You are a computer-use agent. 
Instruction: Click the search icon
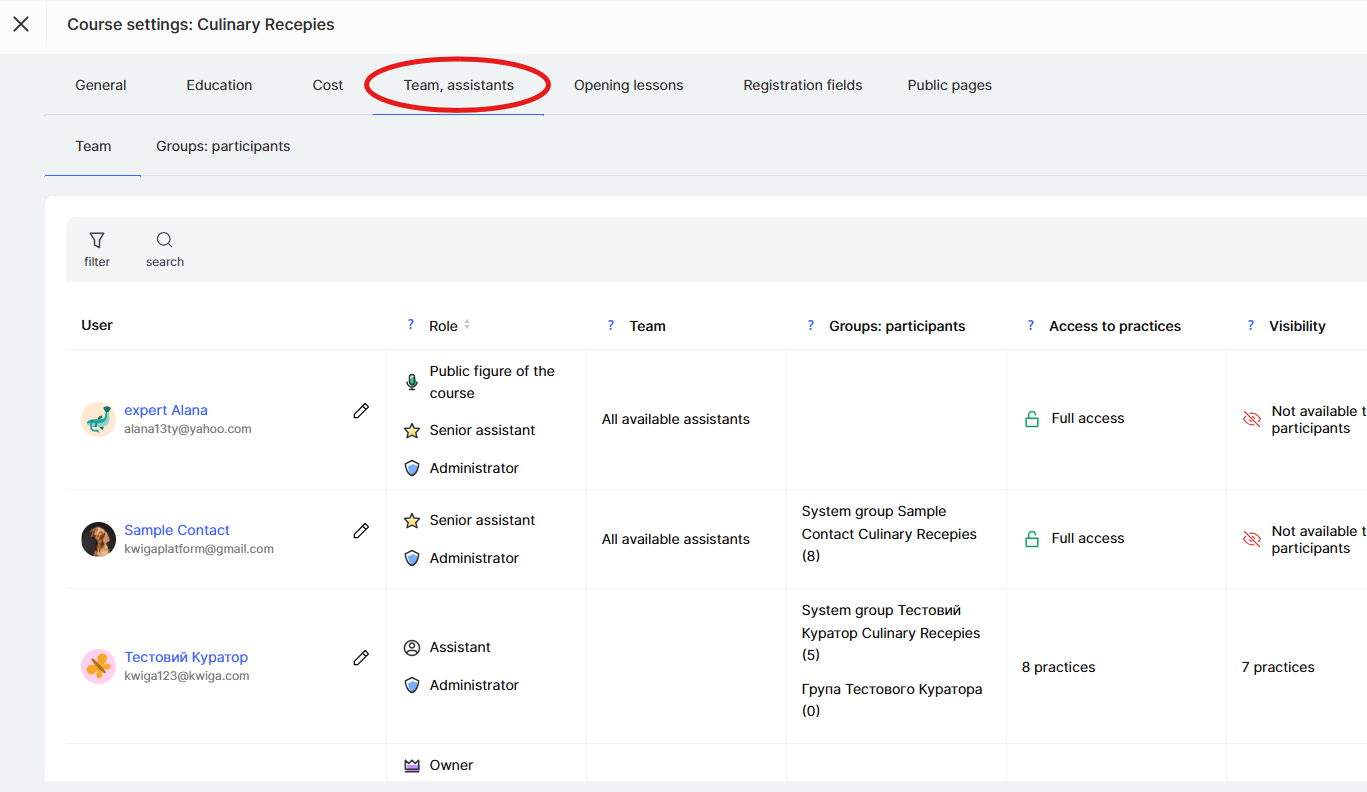coord(165,249)
